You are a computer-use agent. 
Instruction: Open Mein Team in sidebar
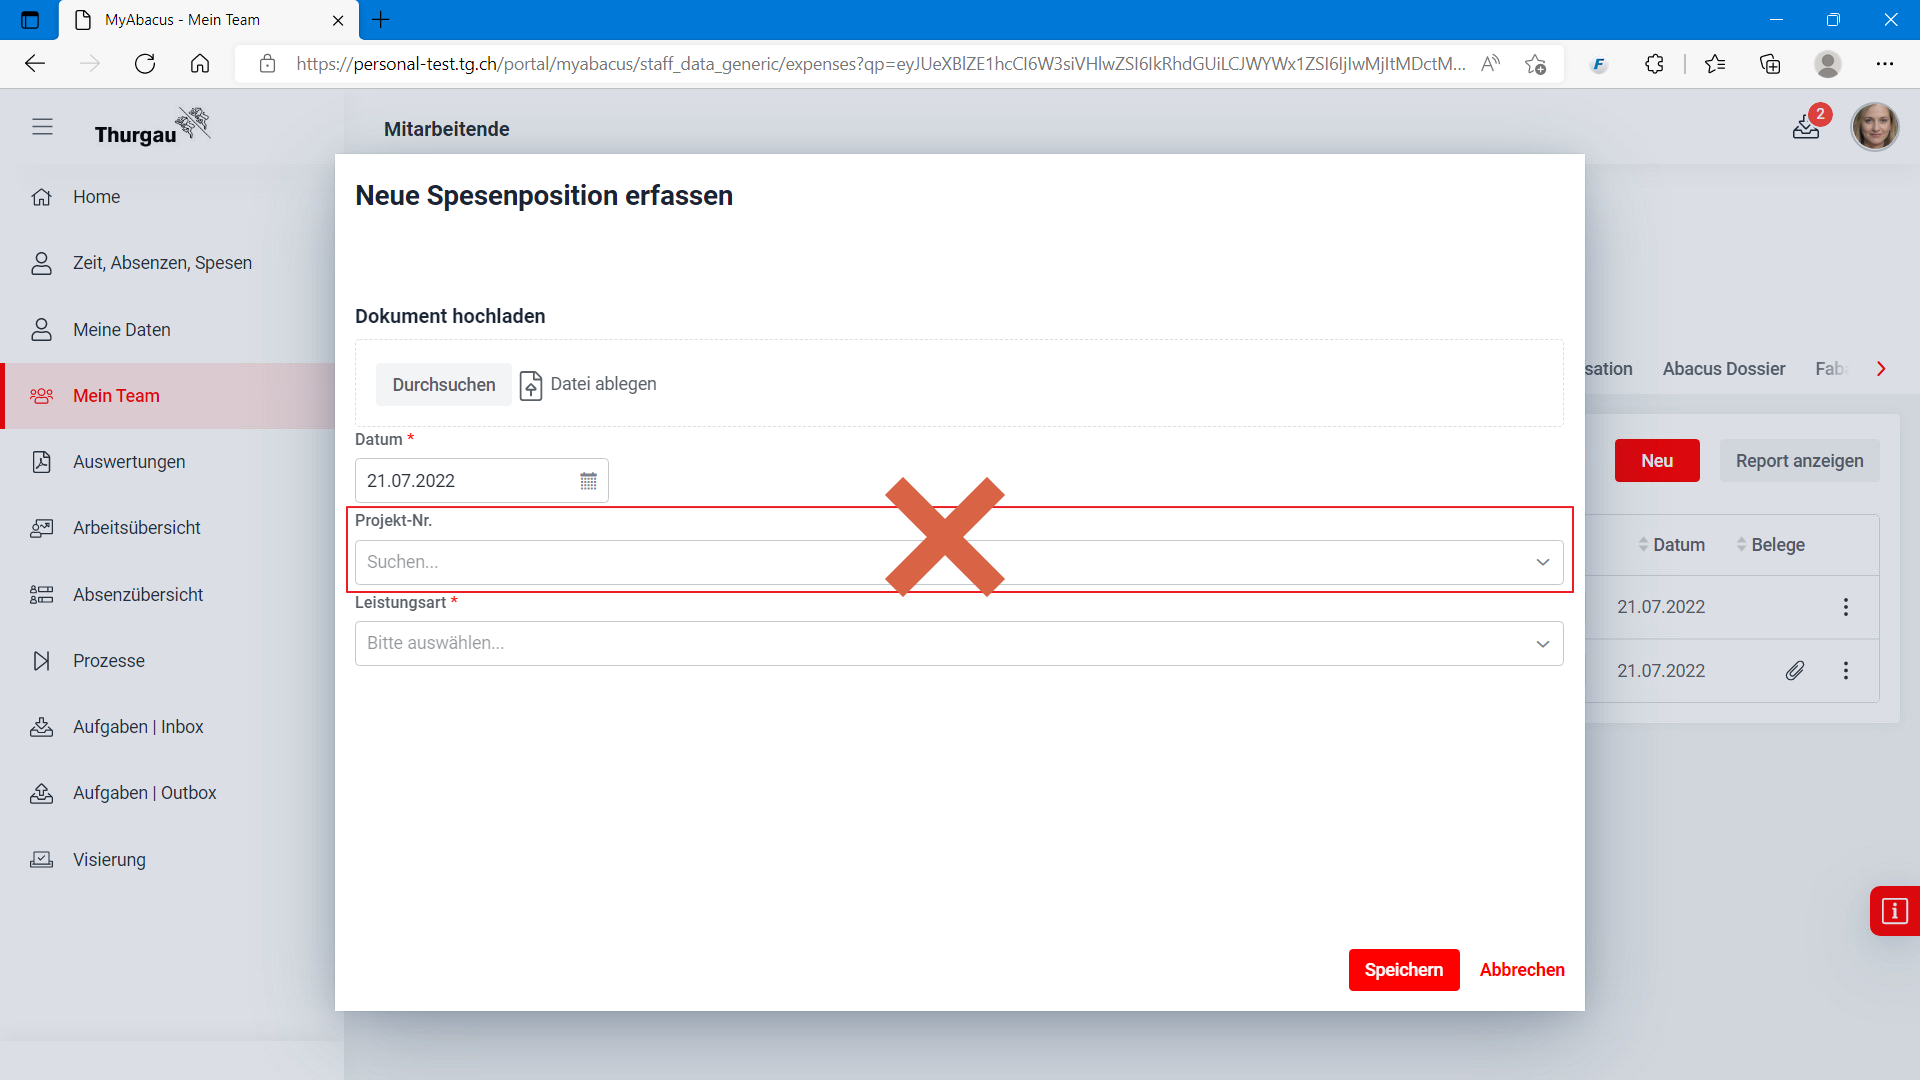116,396
